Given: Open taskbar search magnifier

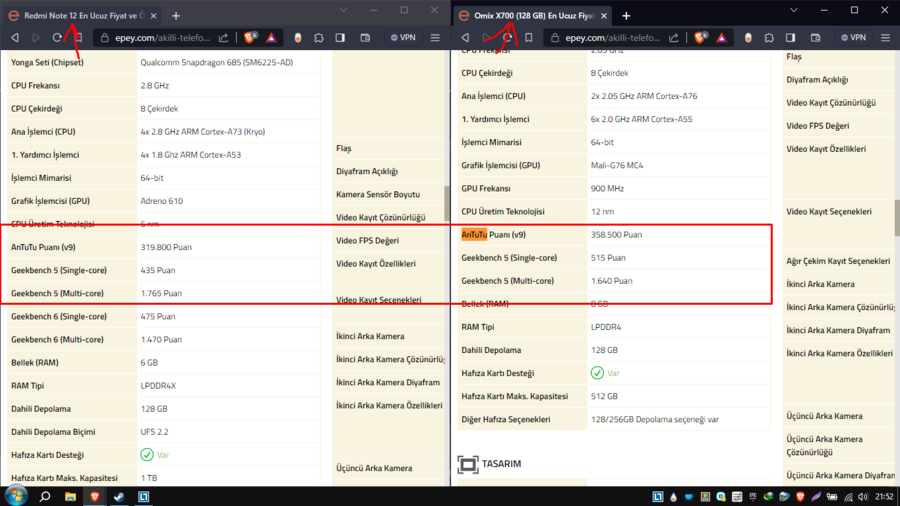Looking at the screenshot, I should [x=44, y=497].
